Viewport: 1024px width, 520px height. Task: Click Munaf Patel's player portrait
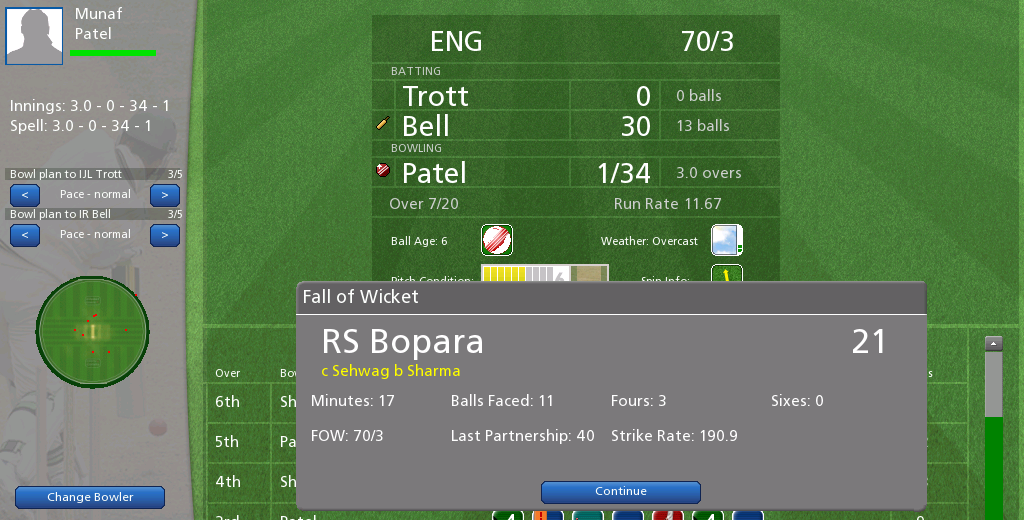coord(34,36)
